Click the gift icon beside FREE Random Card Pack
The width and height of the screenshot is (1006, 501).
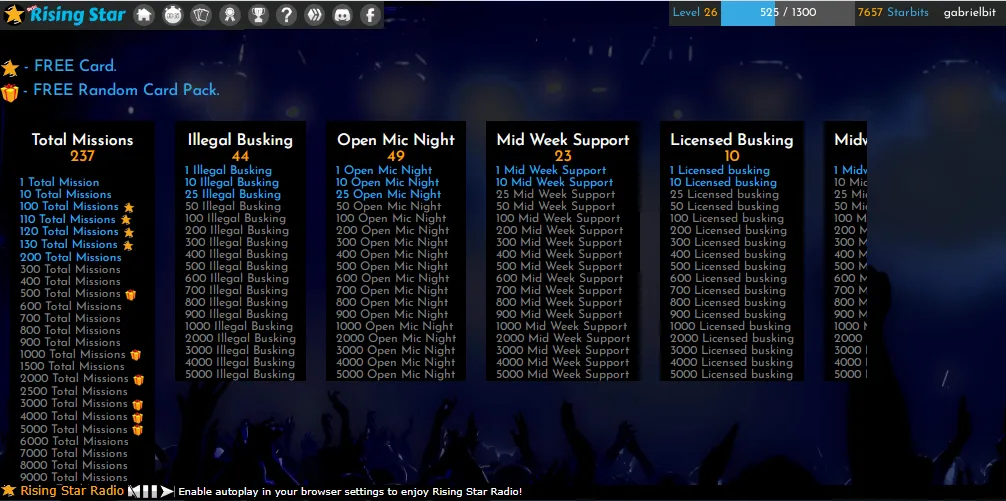tap(10, 92)
